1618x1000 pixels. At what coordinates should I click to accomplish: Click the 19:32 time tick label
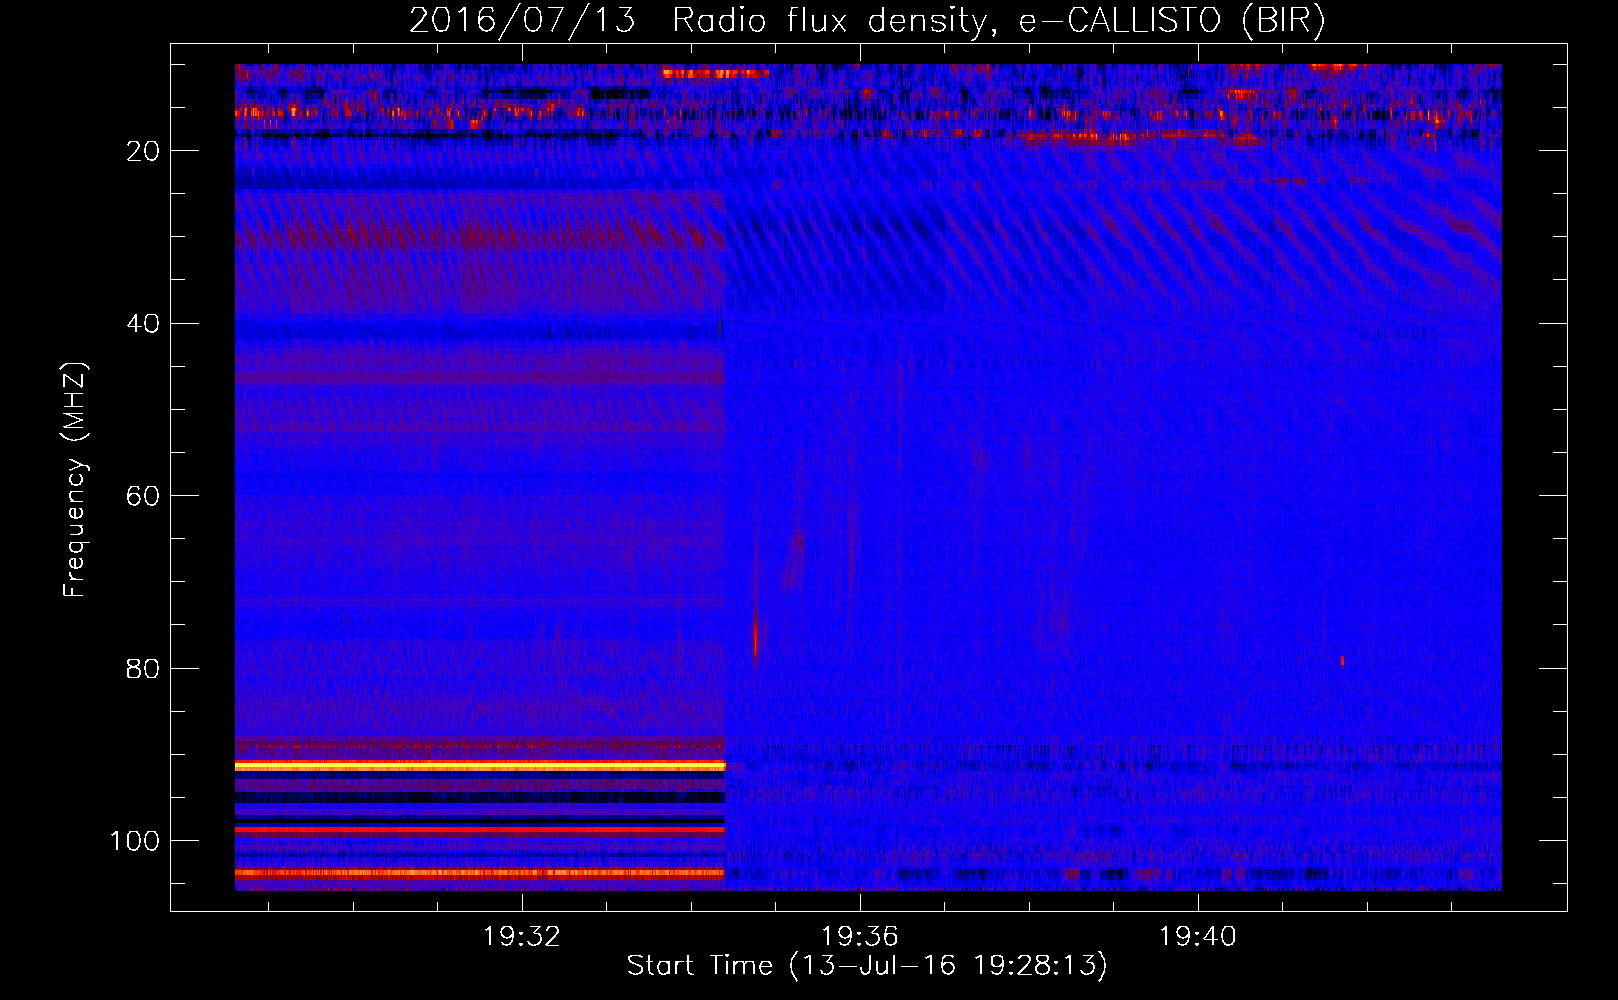(x=521, y=937)
